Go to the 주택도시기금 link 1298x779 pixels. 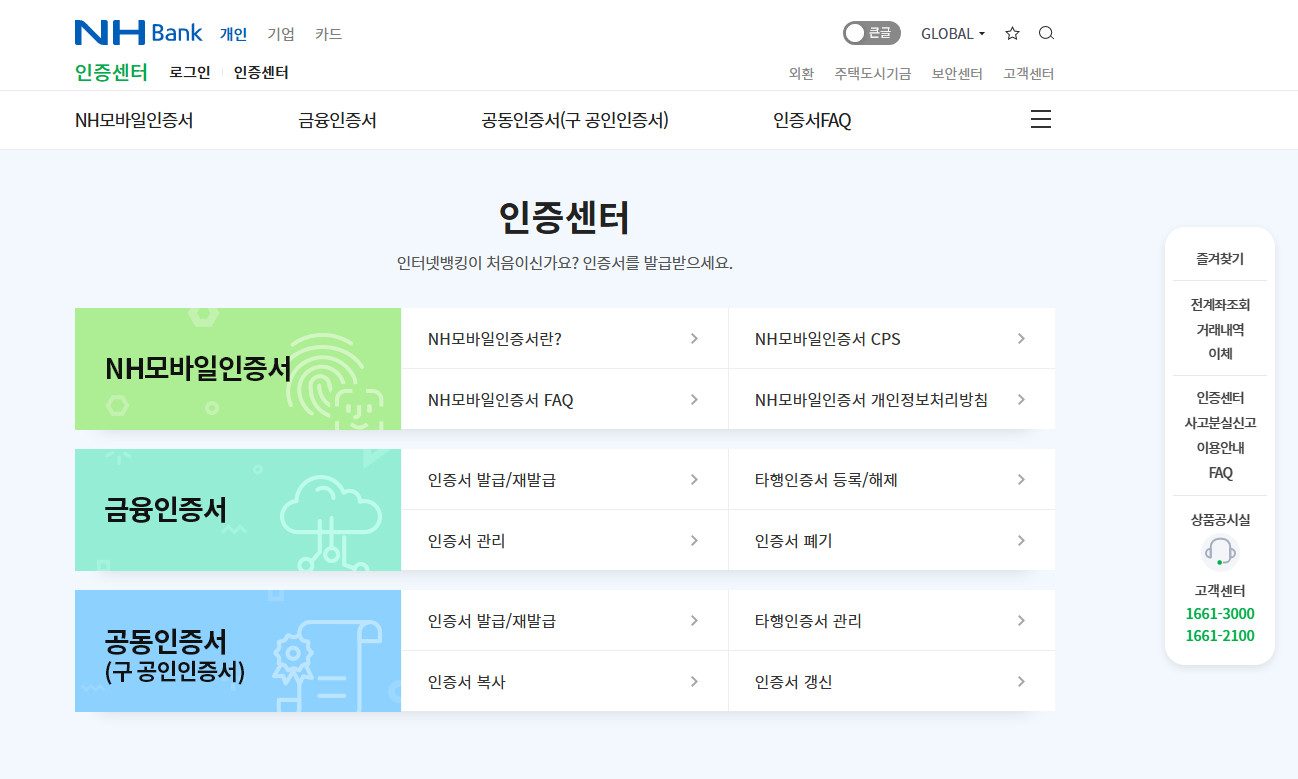873,73
